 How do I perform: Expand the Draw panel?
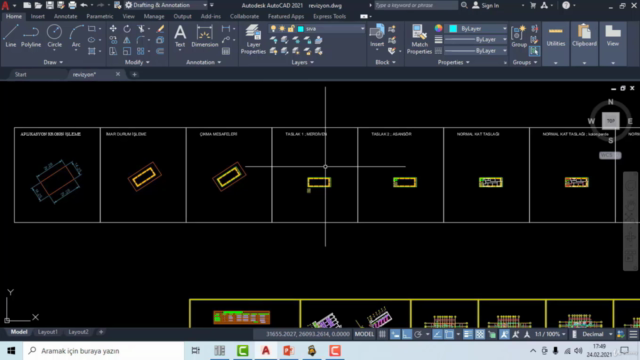click(x=53, y=62)
